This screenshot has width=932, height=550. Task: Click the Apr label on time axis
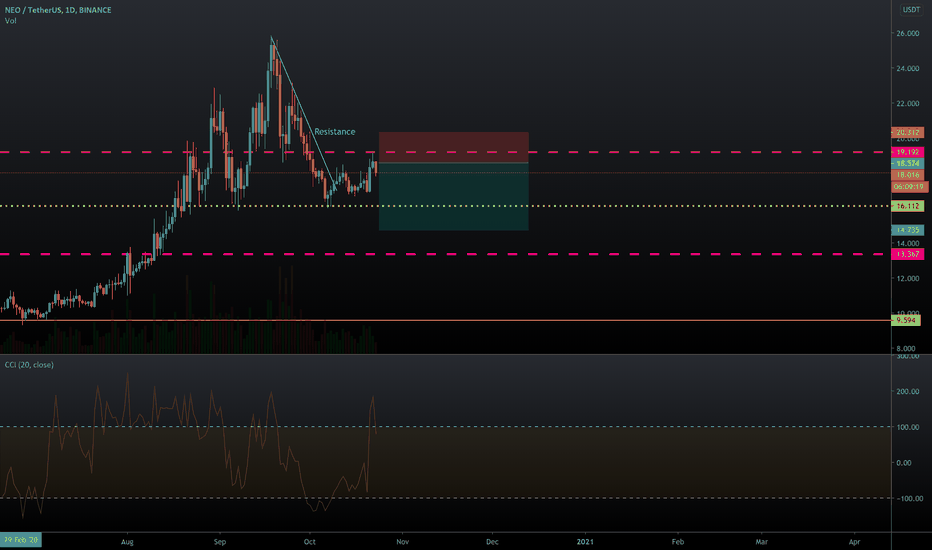855,542
